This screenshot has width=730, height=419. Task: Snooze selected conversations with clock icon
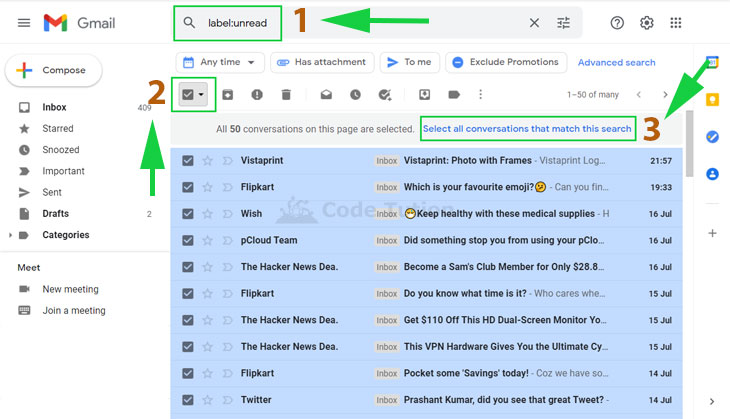pos(355,95)
